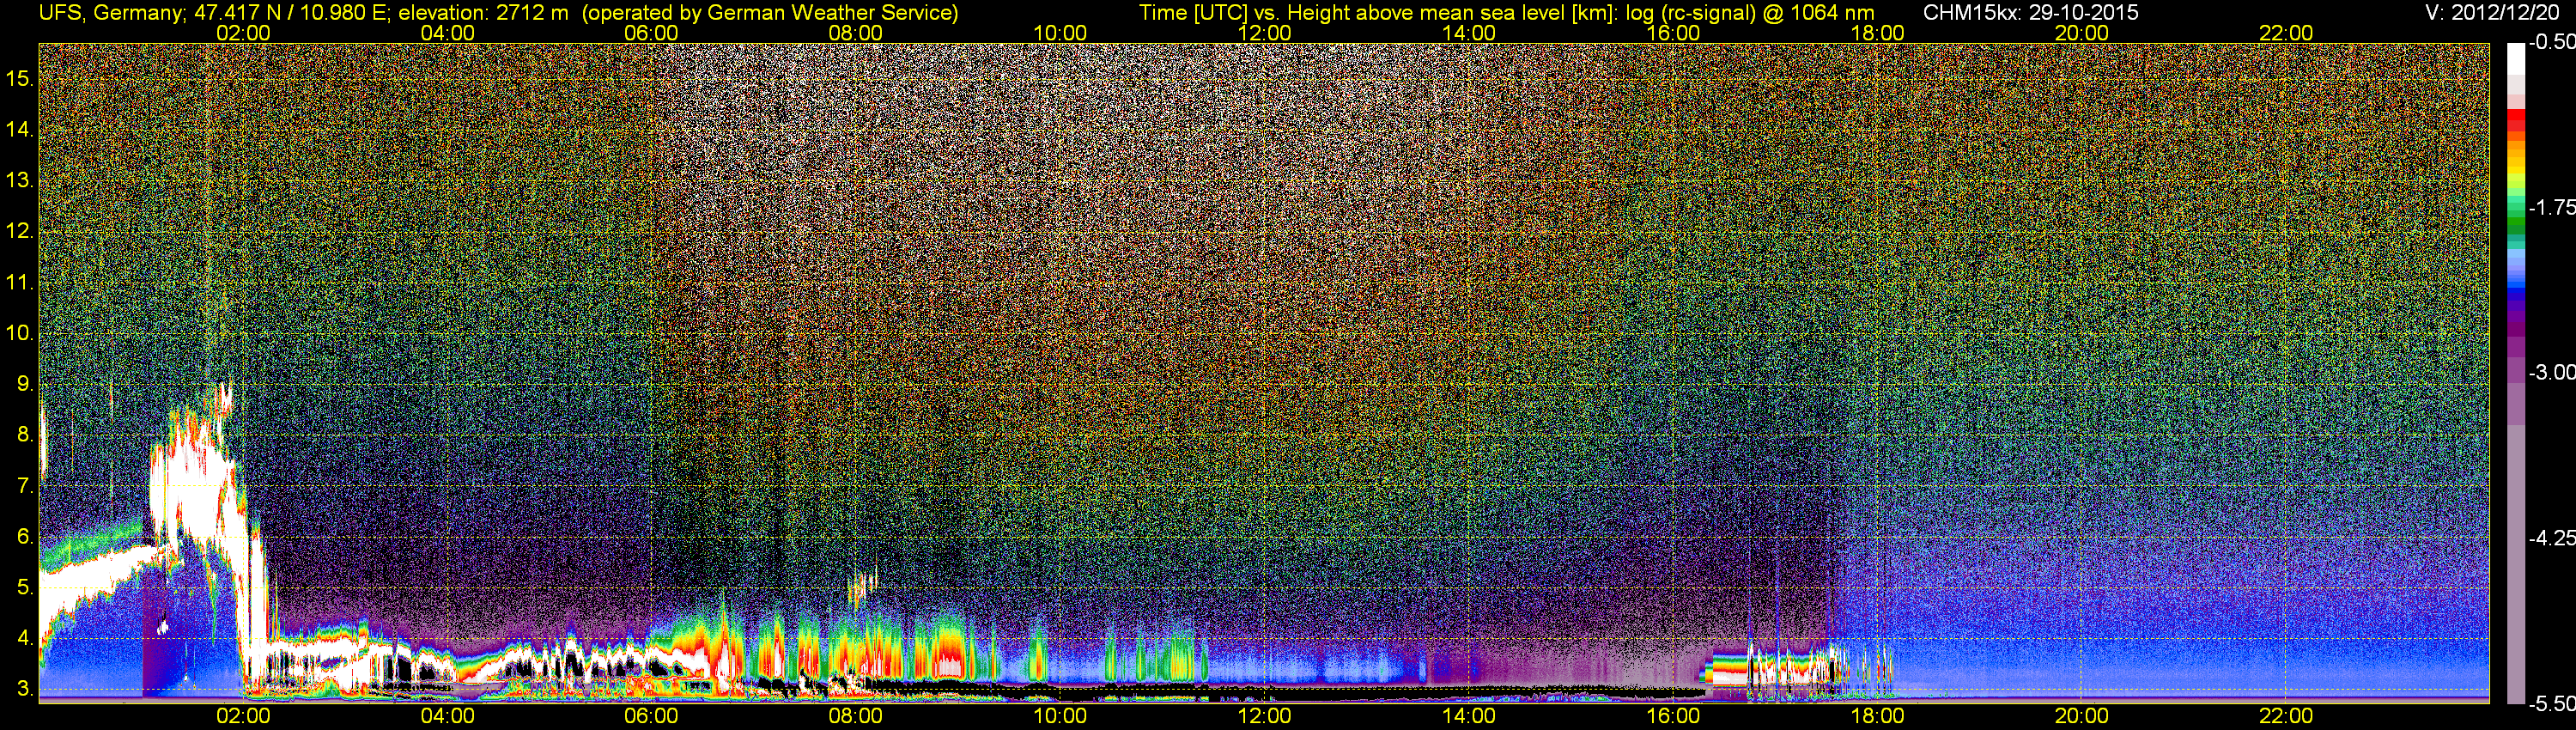Click the 14:00 label on the top time axis
2576x730 pixels.
point(1469,33)
